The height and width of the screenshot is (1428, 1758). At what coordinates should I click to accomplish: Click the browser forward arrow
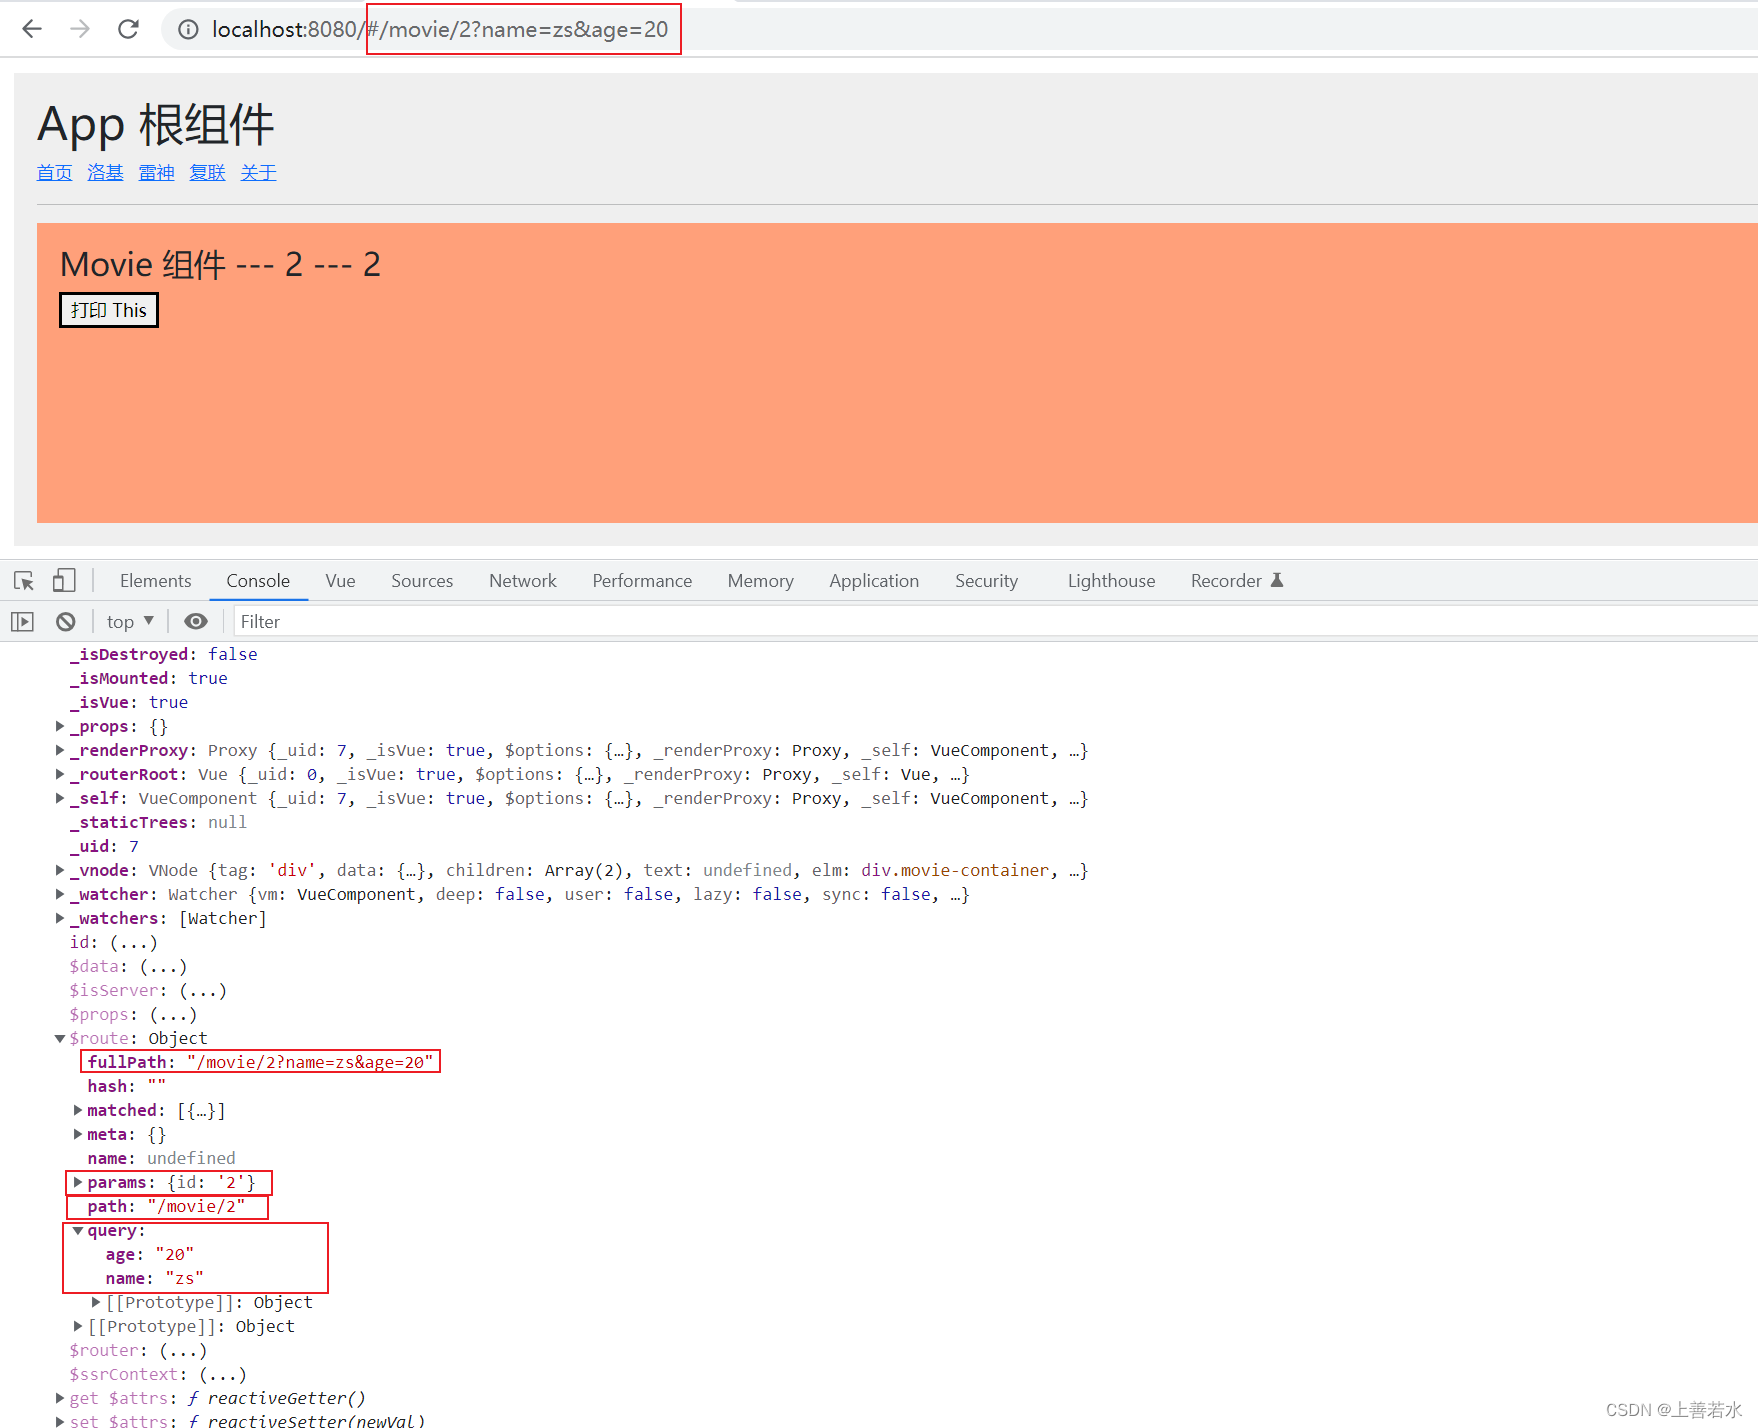click(80, 29)
